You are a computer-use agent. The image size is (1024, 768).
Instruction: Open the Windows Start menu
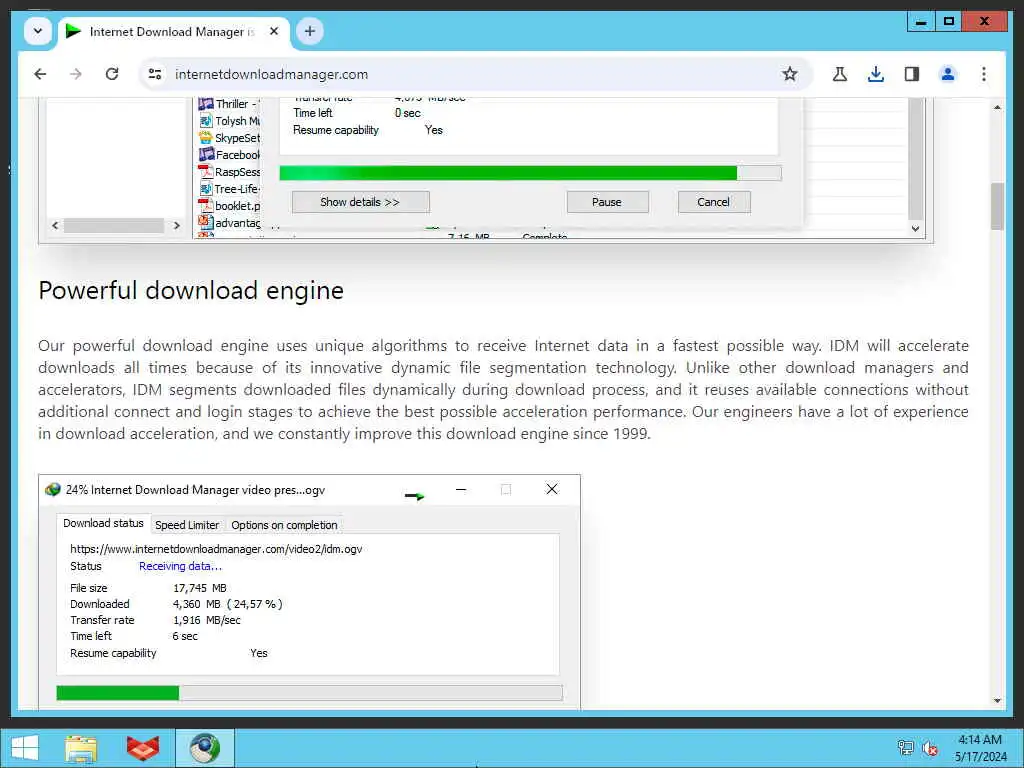[24, 748]
